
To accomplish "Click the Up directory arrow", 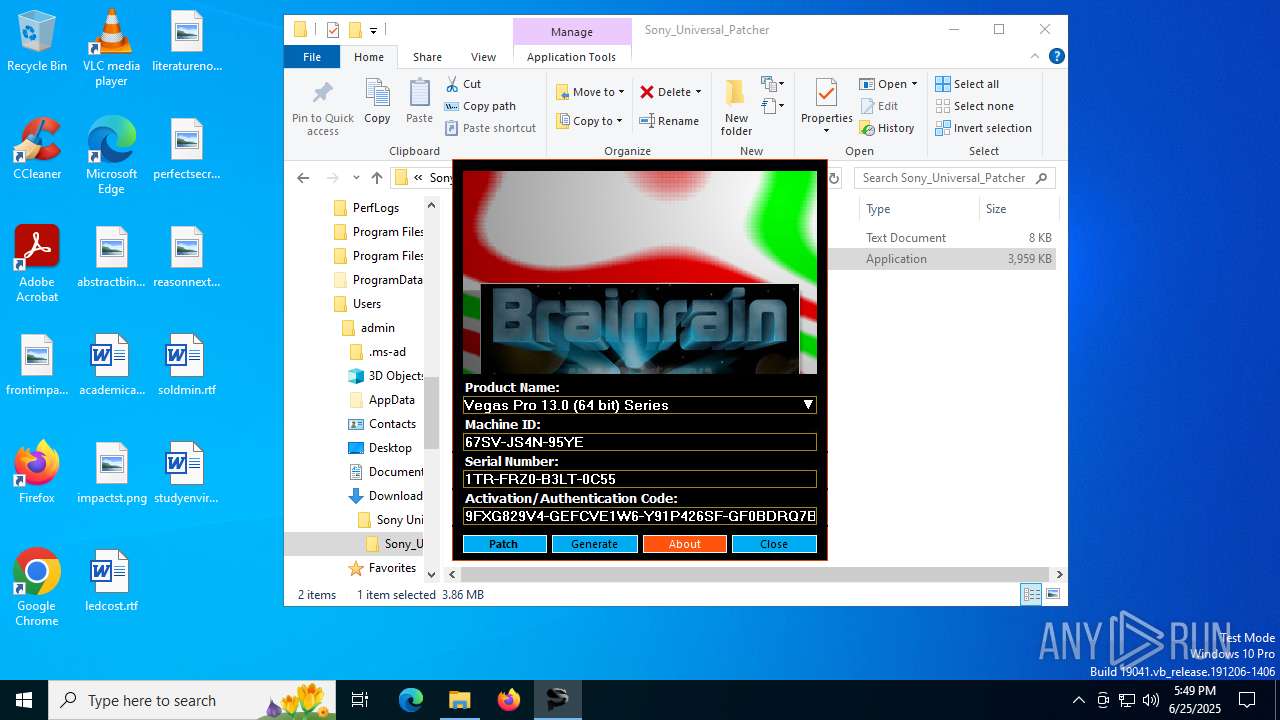I will [x=377, y=178].
